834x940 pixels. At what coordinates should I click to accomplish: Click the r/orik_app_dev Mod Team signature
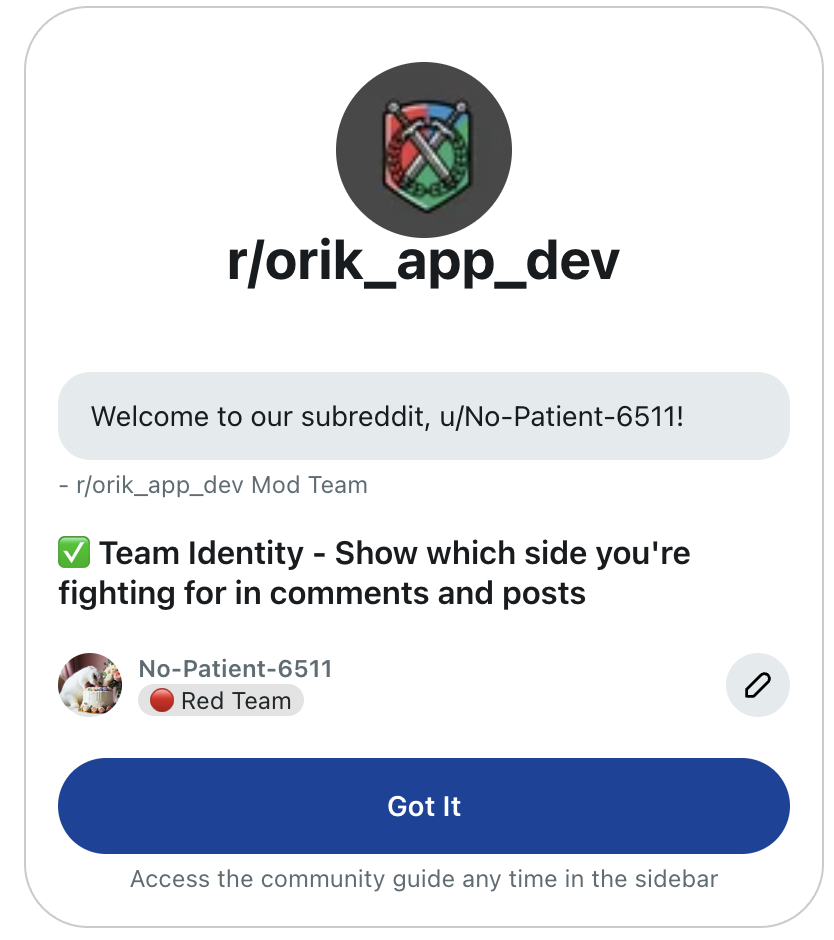213,485
